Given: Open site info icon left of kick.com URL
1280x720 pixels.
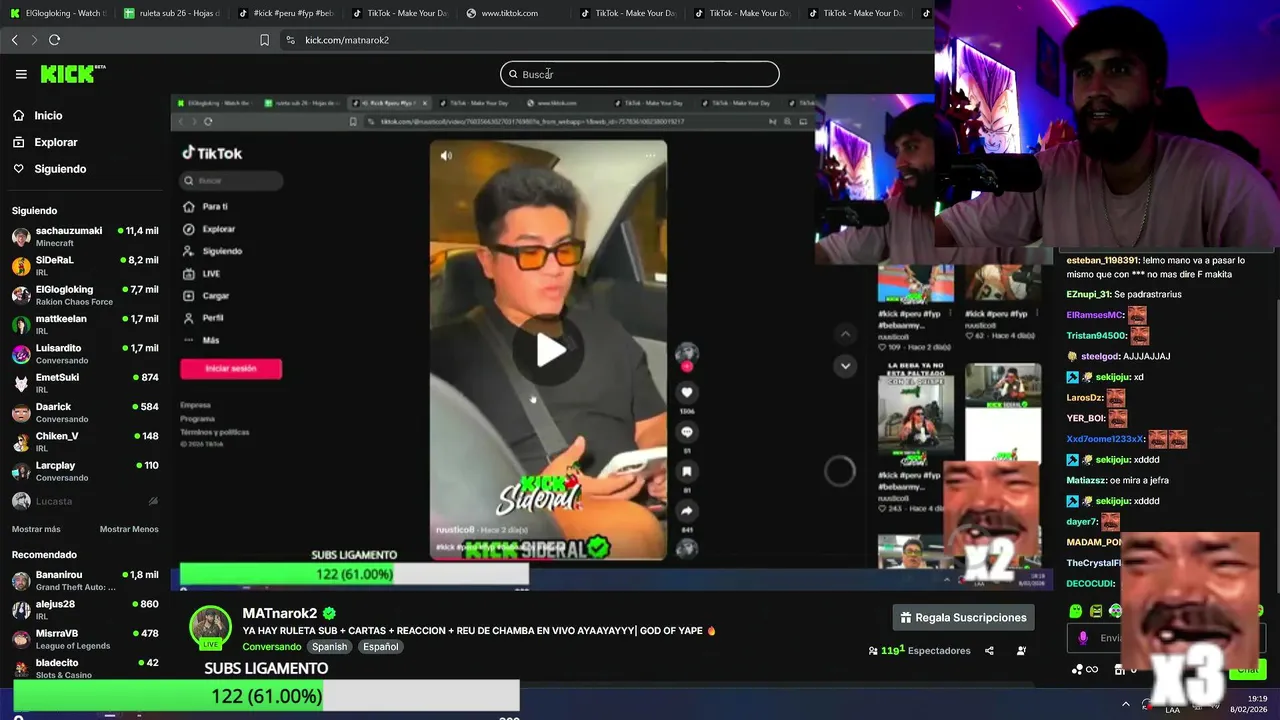Looking at the screenshot, I should coord(290,40).
